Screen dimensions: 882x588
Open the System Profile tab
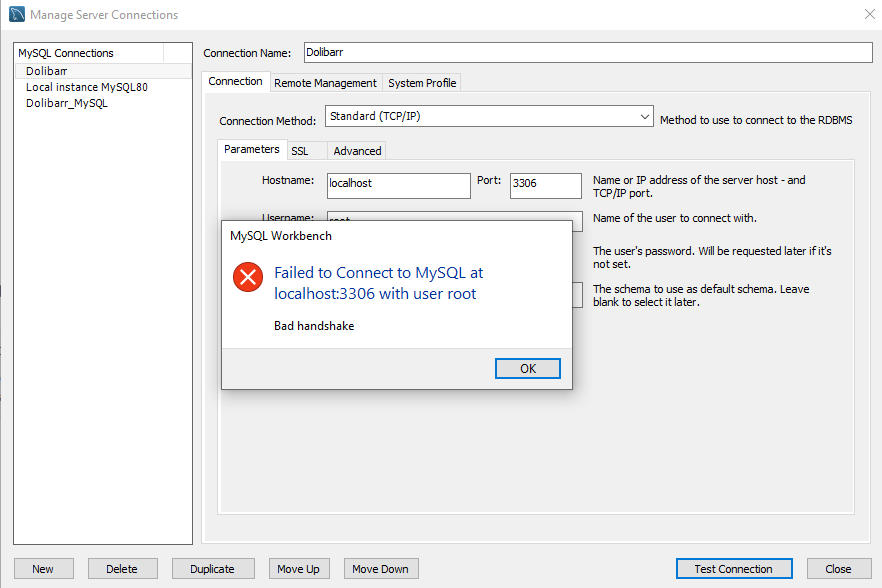pyautogui.click(x=422, y=83)
